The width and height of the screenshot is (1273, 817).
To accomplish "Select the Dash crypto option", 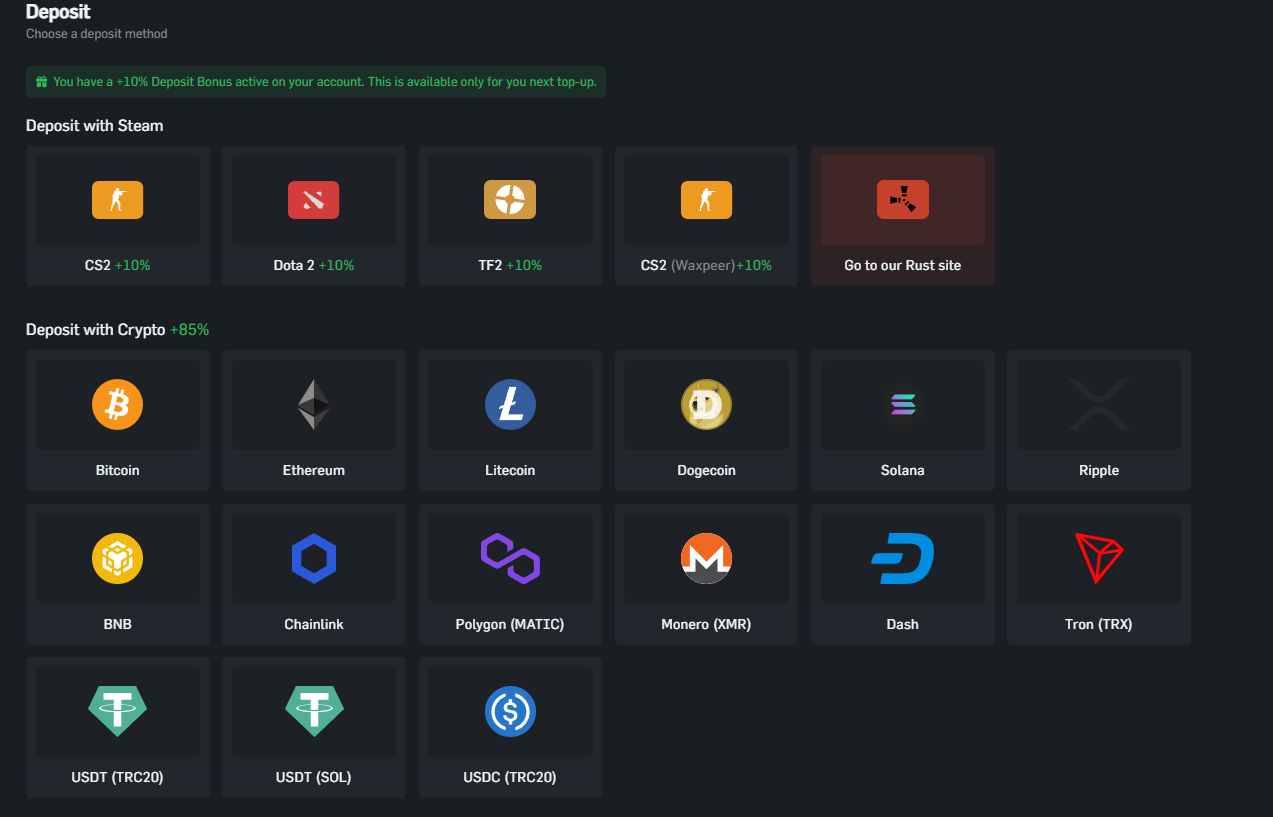I will click(902, 574).
